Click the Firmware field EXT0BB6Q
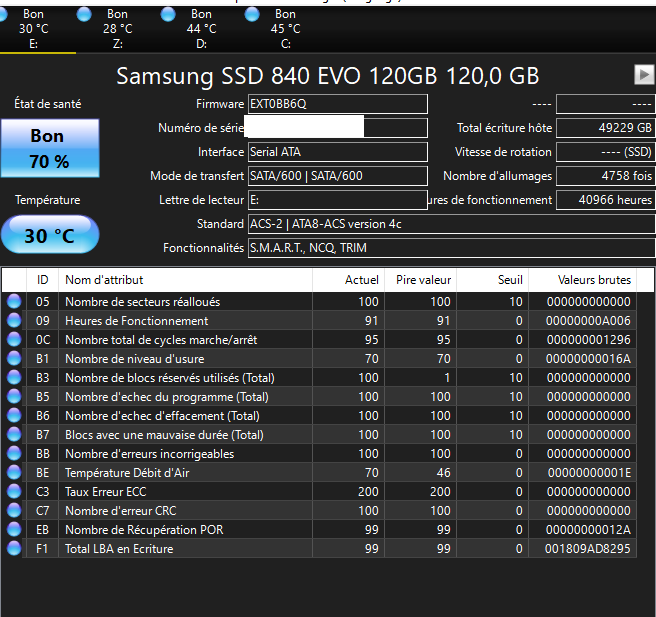Screen dimensions: 656x617 click(x=338, y=104)
